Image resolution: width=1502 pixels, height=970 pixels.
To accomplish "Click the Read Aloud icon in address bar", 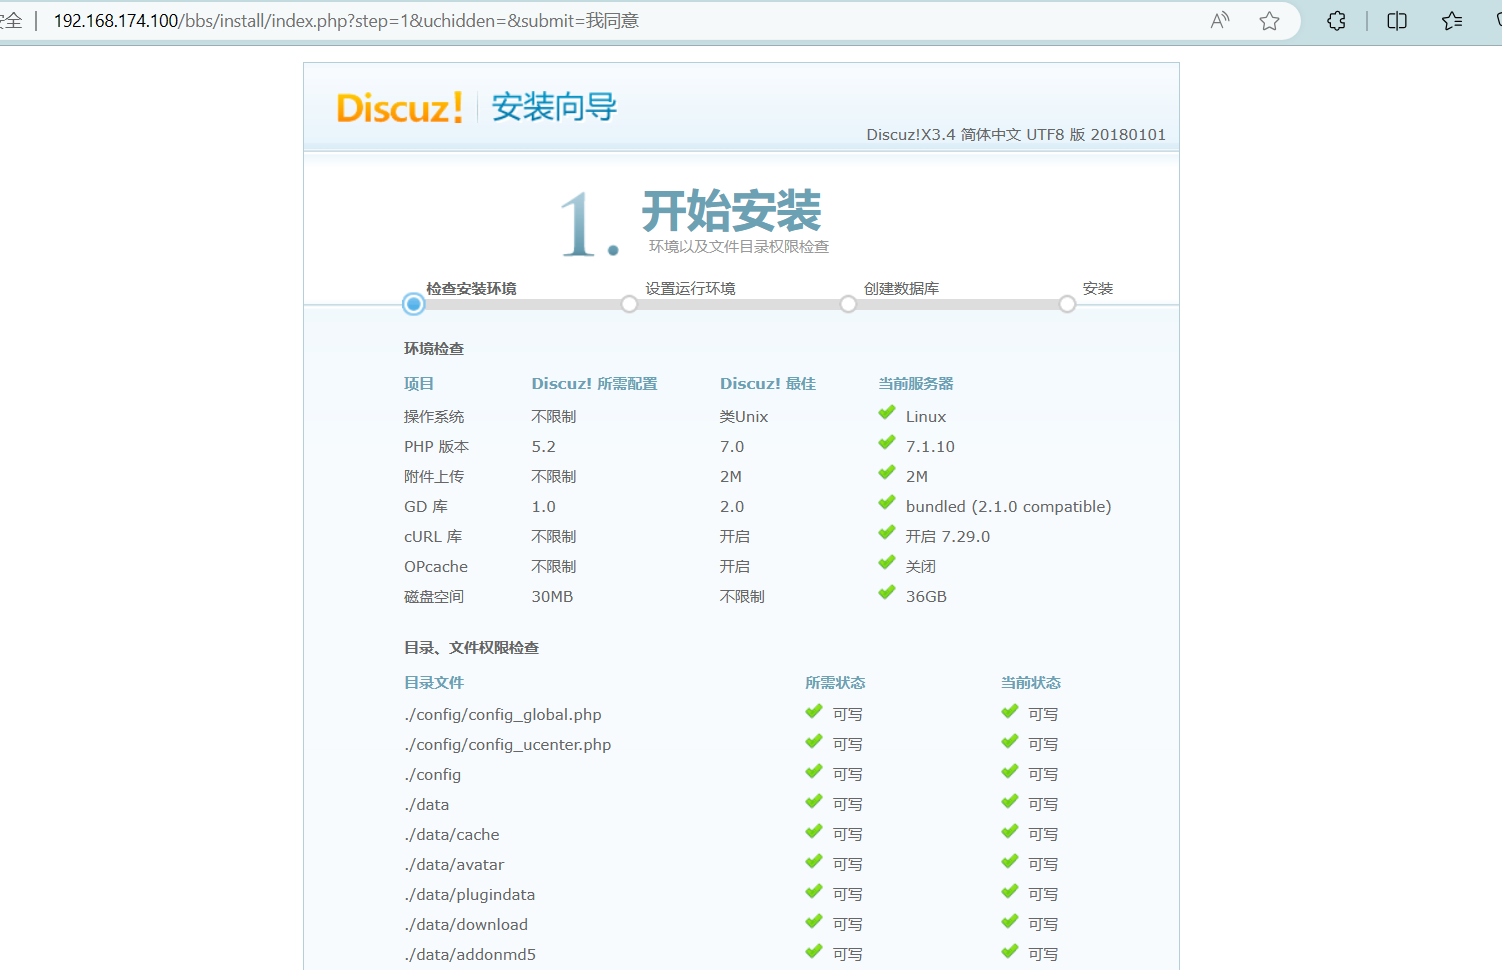I will point(1220,21).
